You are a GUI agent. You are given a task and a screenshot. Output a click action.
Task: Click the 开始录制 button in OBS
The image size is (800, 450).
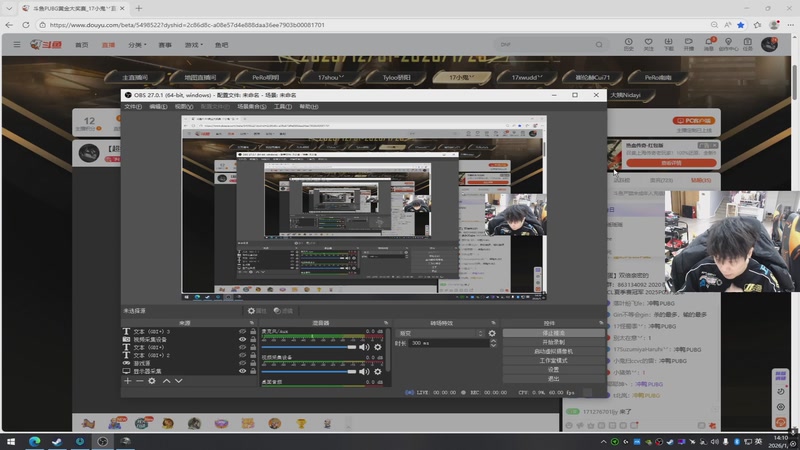pos(554,342)
